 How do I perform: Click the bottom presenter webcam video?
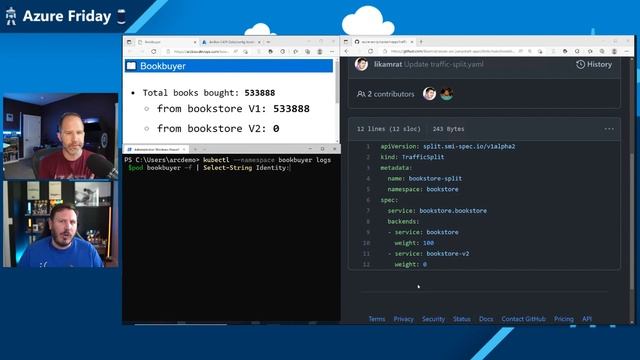(x=60, y=224)
